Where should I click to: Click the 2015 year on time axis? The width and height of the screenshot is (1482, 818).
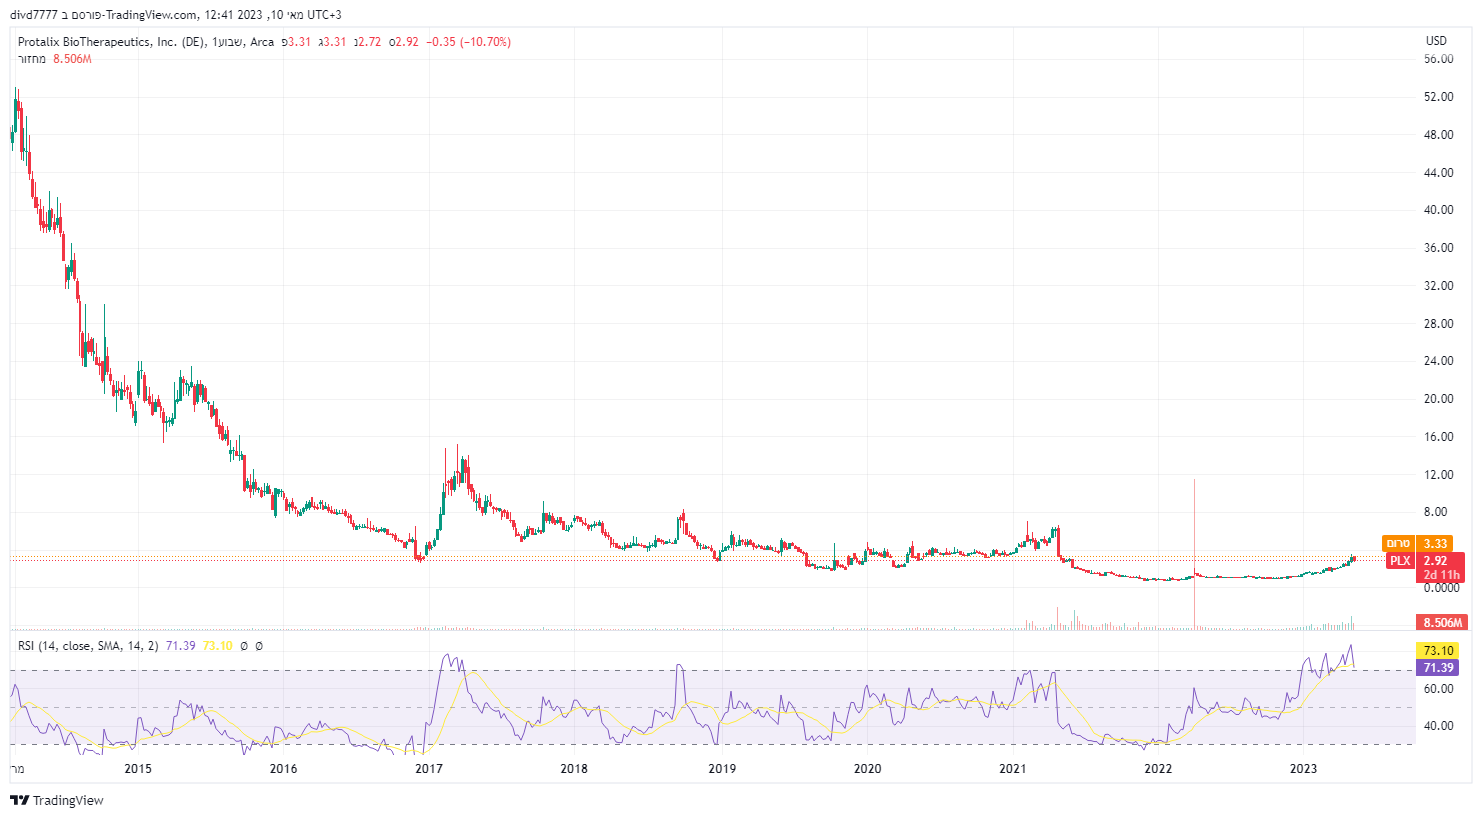[x=138, y=769]
